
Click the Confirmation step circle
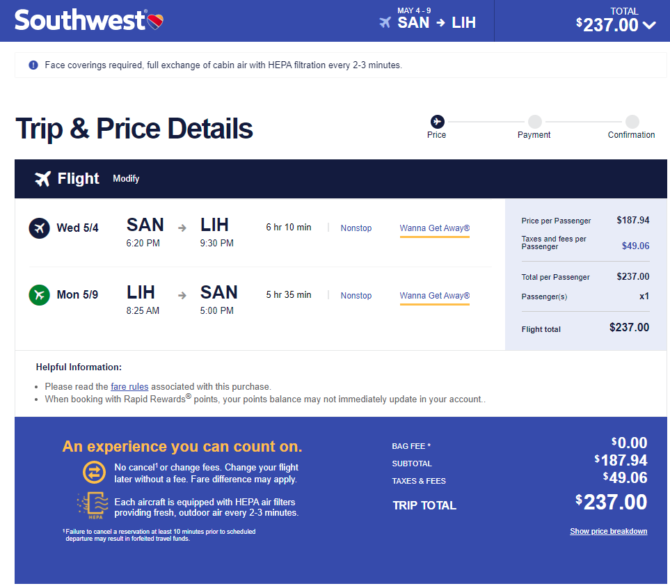tap(632, 122)
